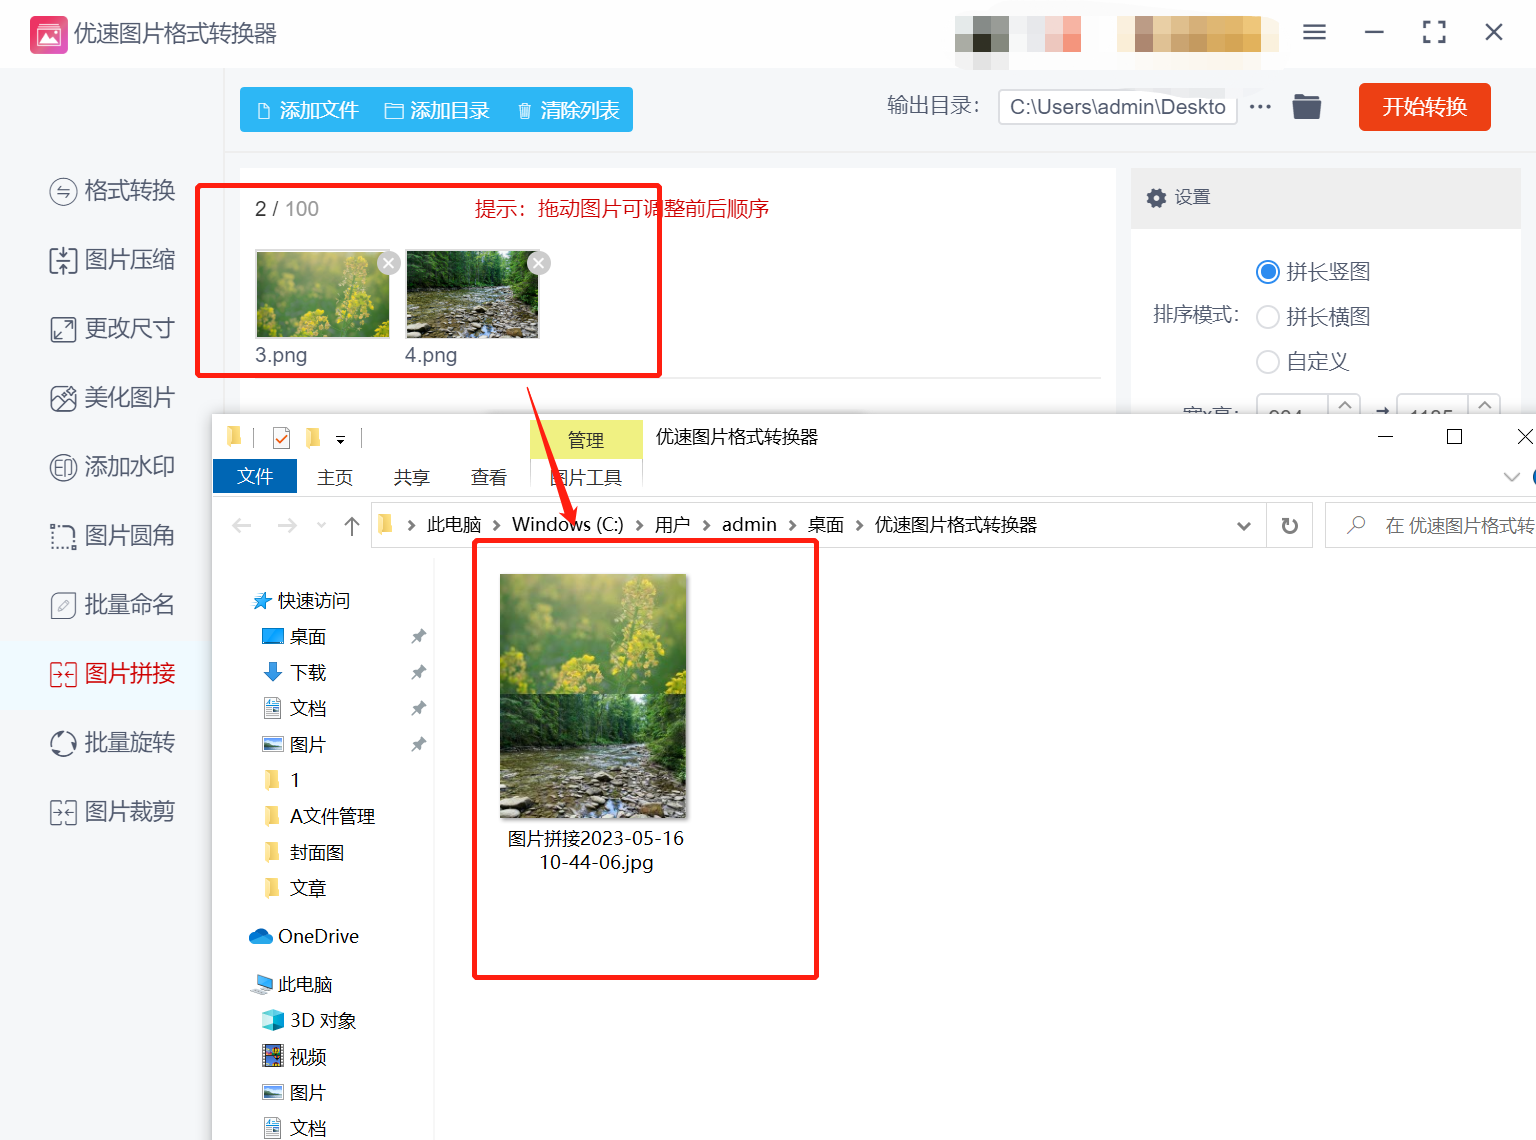
Task: Open the quick access toolbar dropdown arrow
Action: pyautogui.click(x=340, y=439)
